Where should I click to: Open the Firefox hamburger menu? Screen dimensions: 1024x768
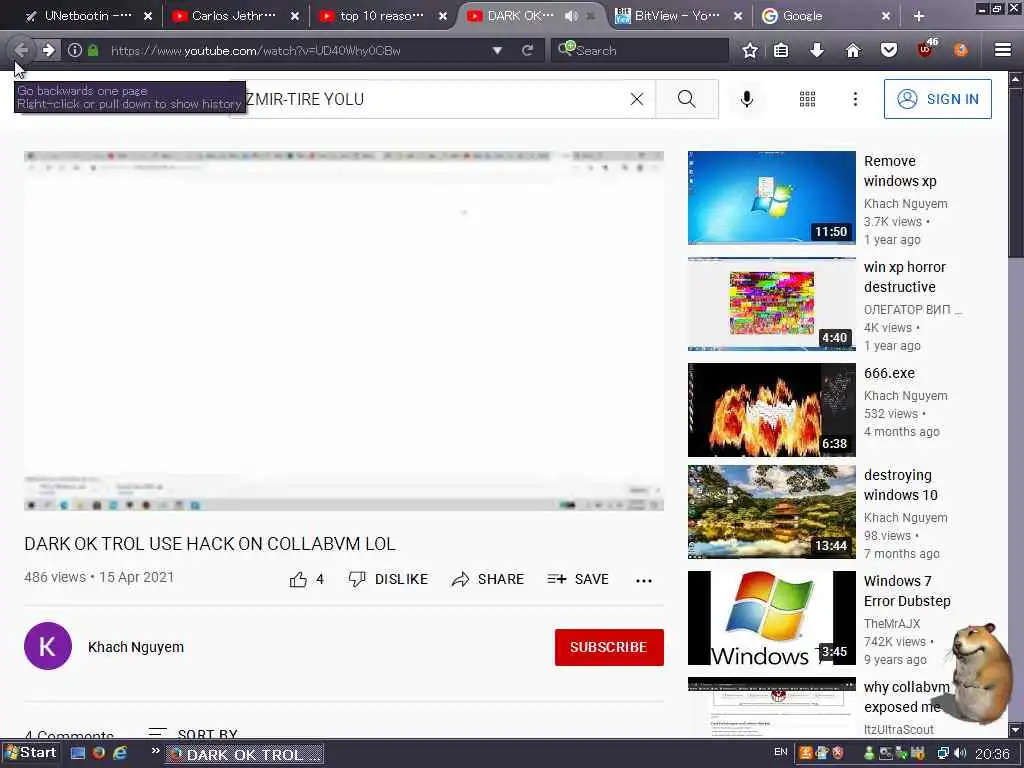1002,50
